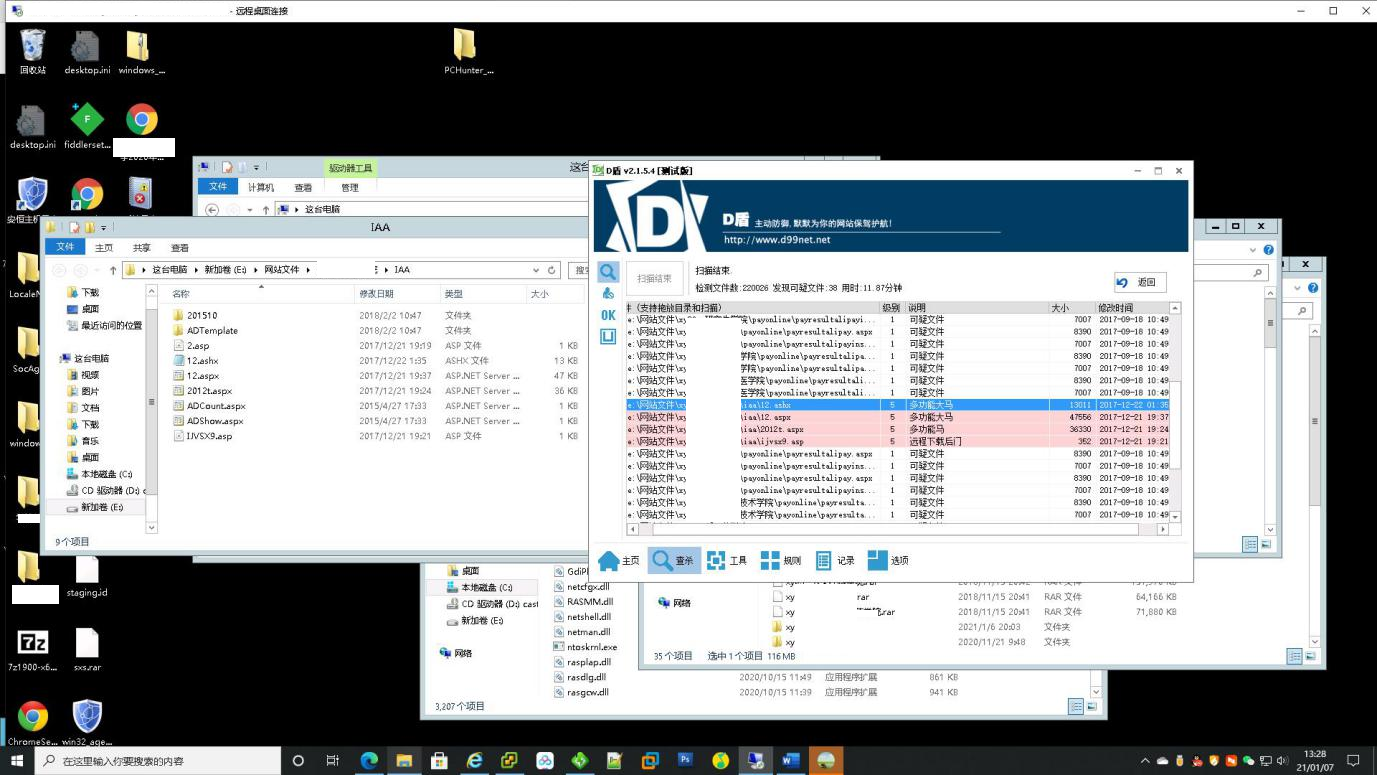Select the 12.ashx file in IAA folder

[202, 361]
